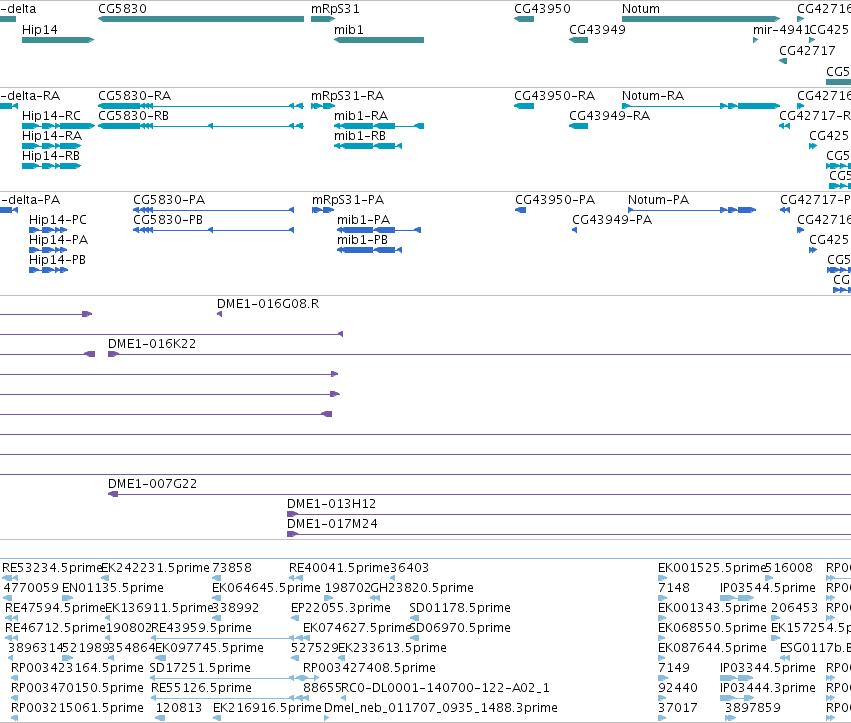The height and width of the screenshot is (723, 851).
Task: Click the DME1-017M24 BAC label
Action: 332,524
